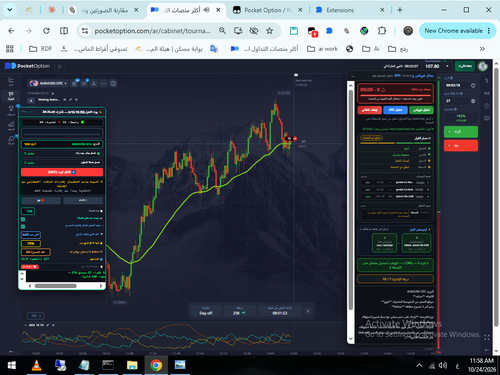This screenshot has width=500, height=375.
Task: Edit the Moving Average indicator settings
Action: click(70, 100)
